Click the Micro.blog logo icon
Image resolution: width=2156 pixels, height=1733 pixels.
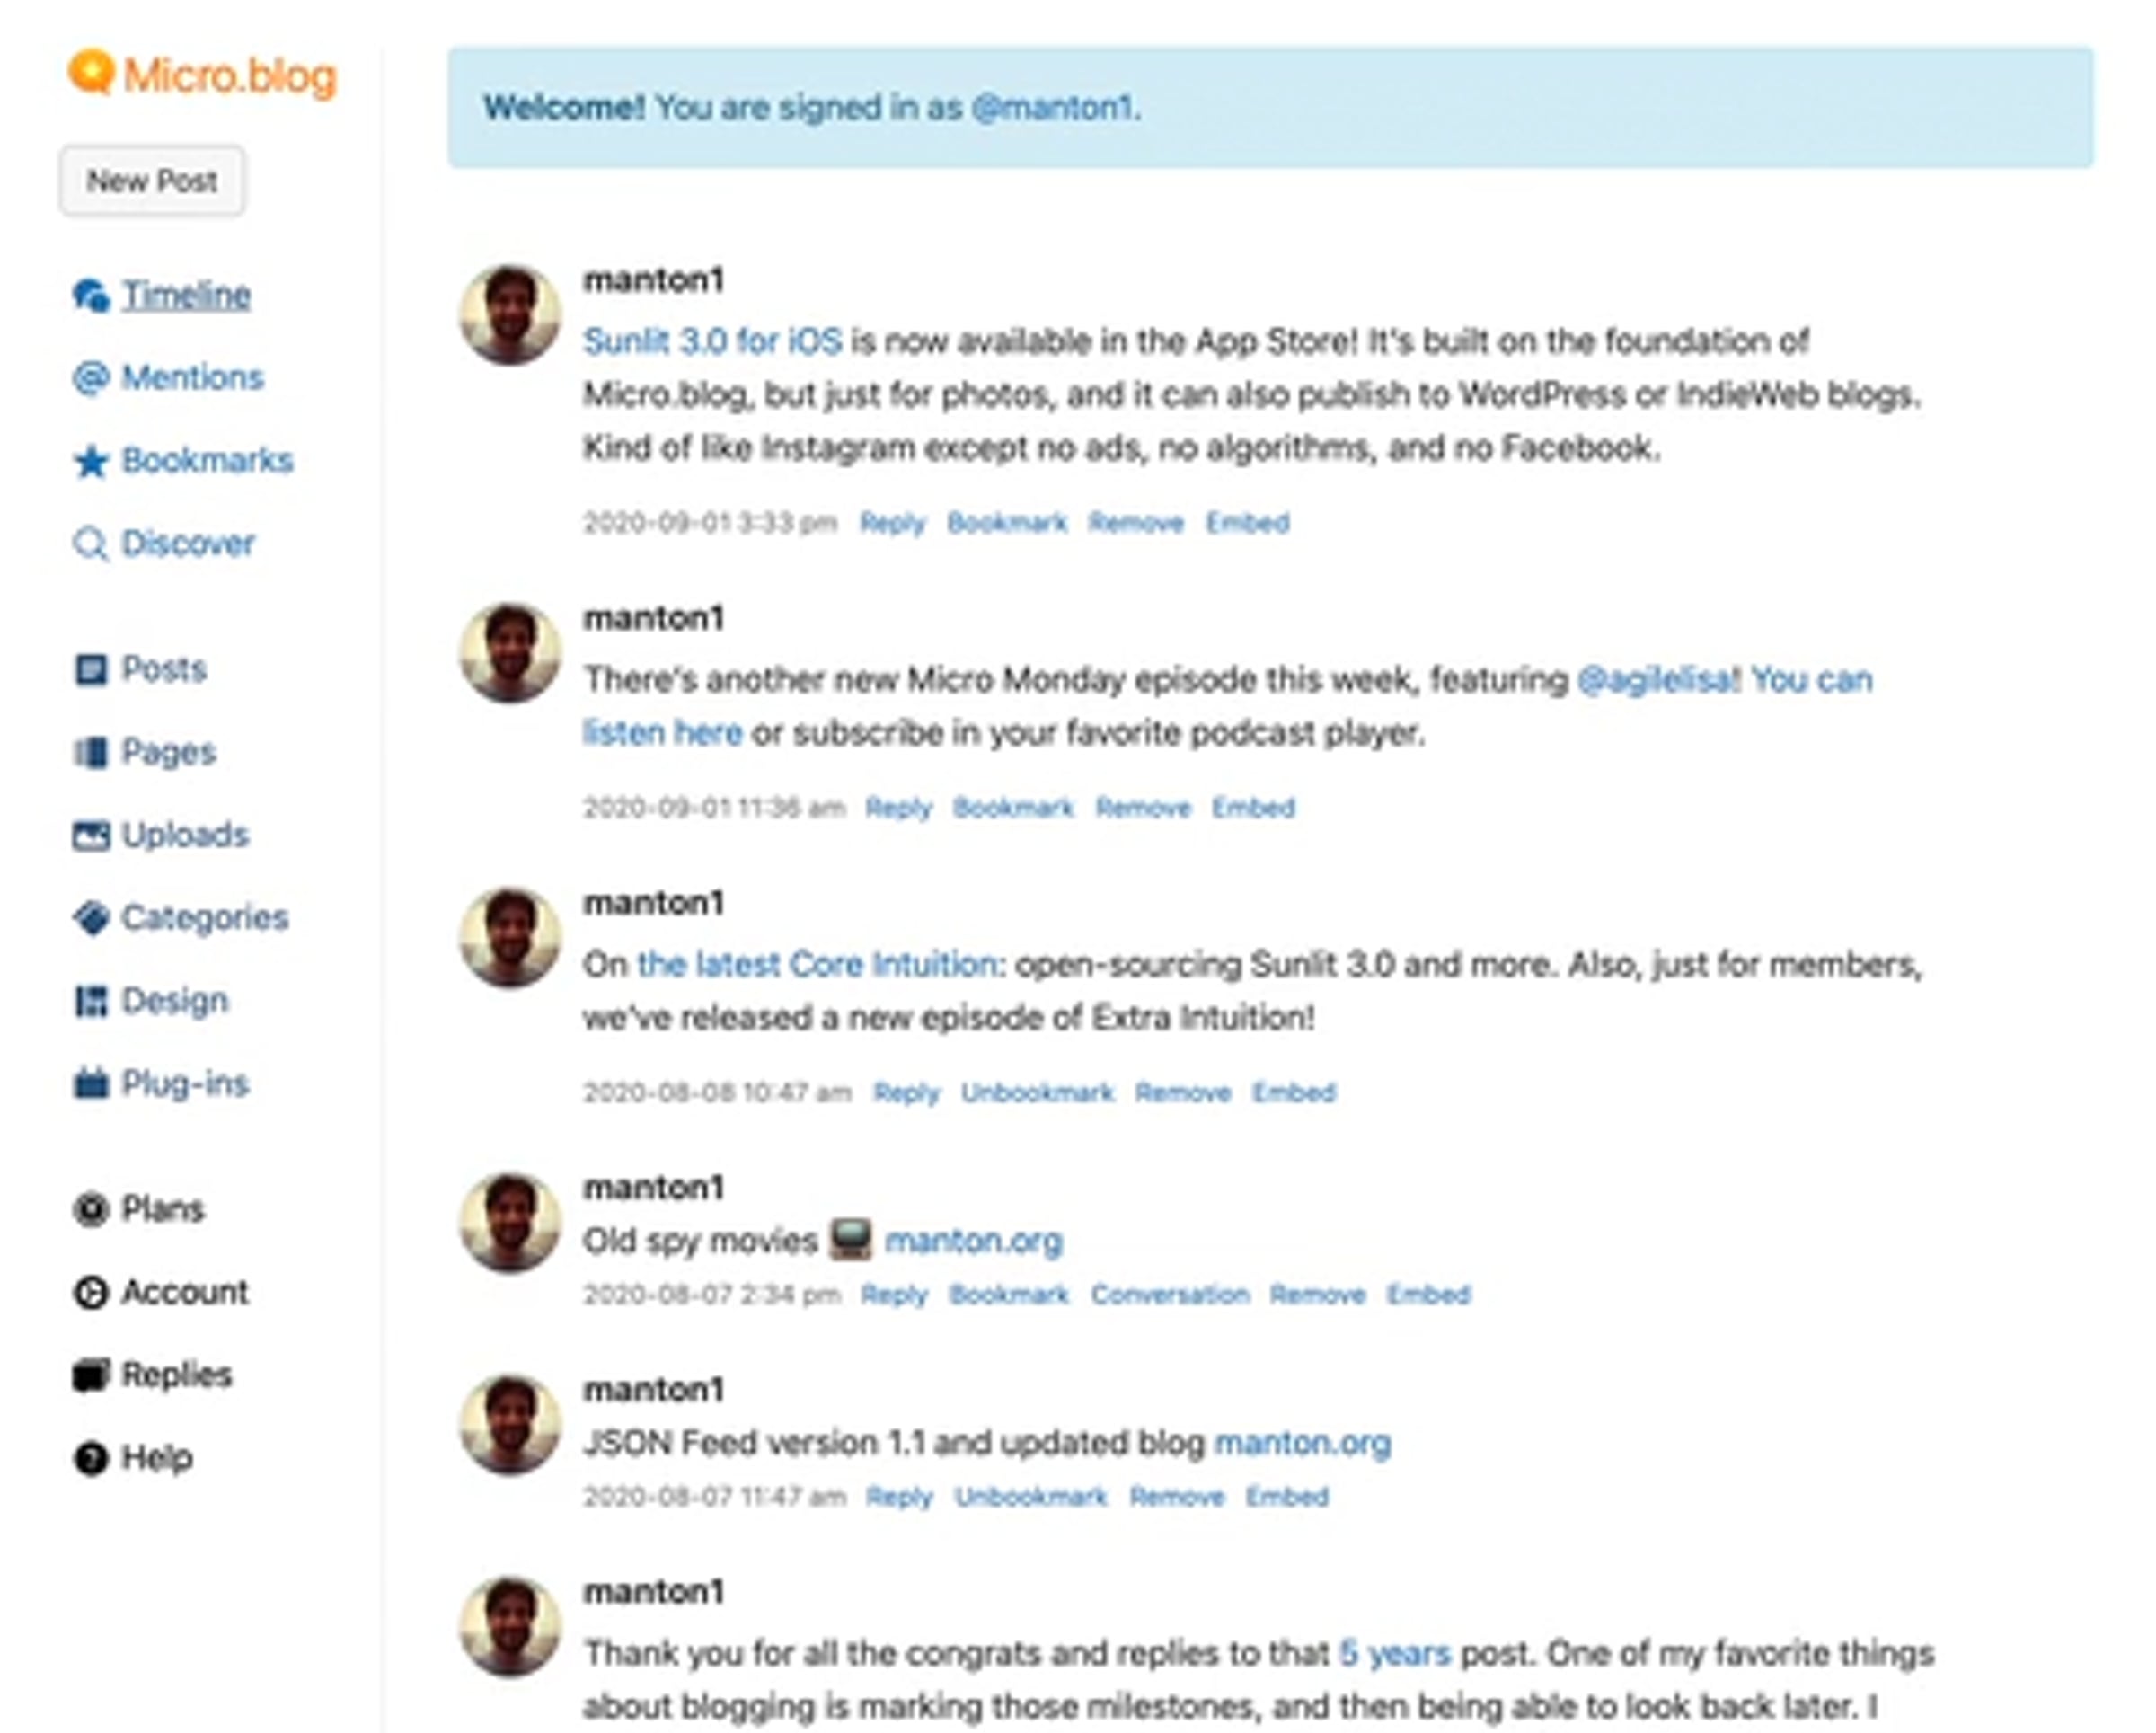tap(91, 73)
